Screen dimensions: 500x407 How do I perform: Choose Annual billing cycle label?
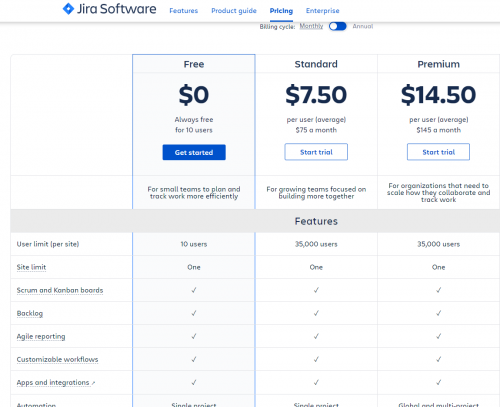click(x=363, y=26)
